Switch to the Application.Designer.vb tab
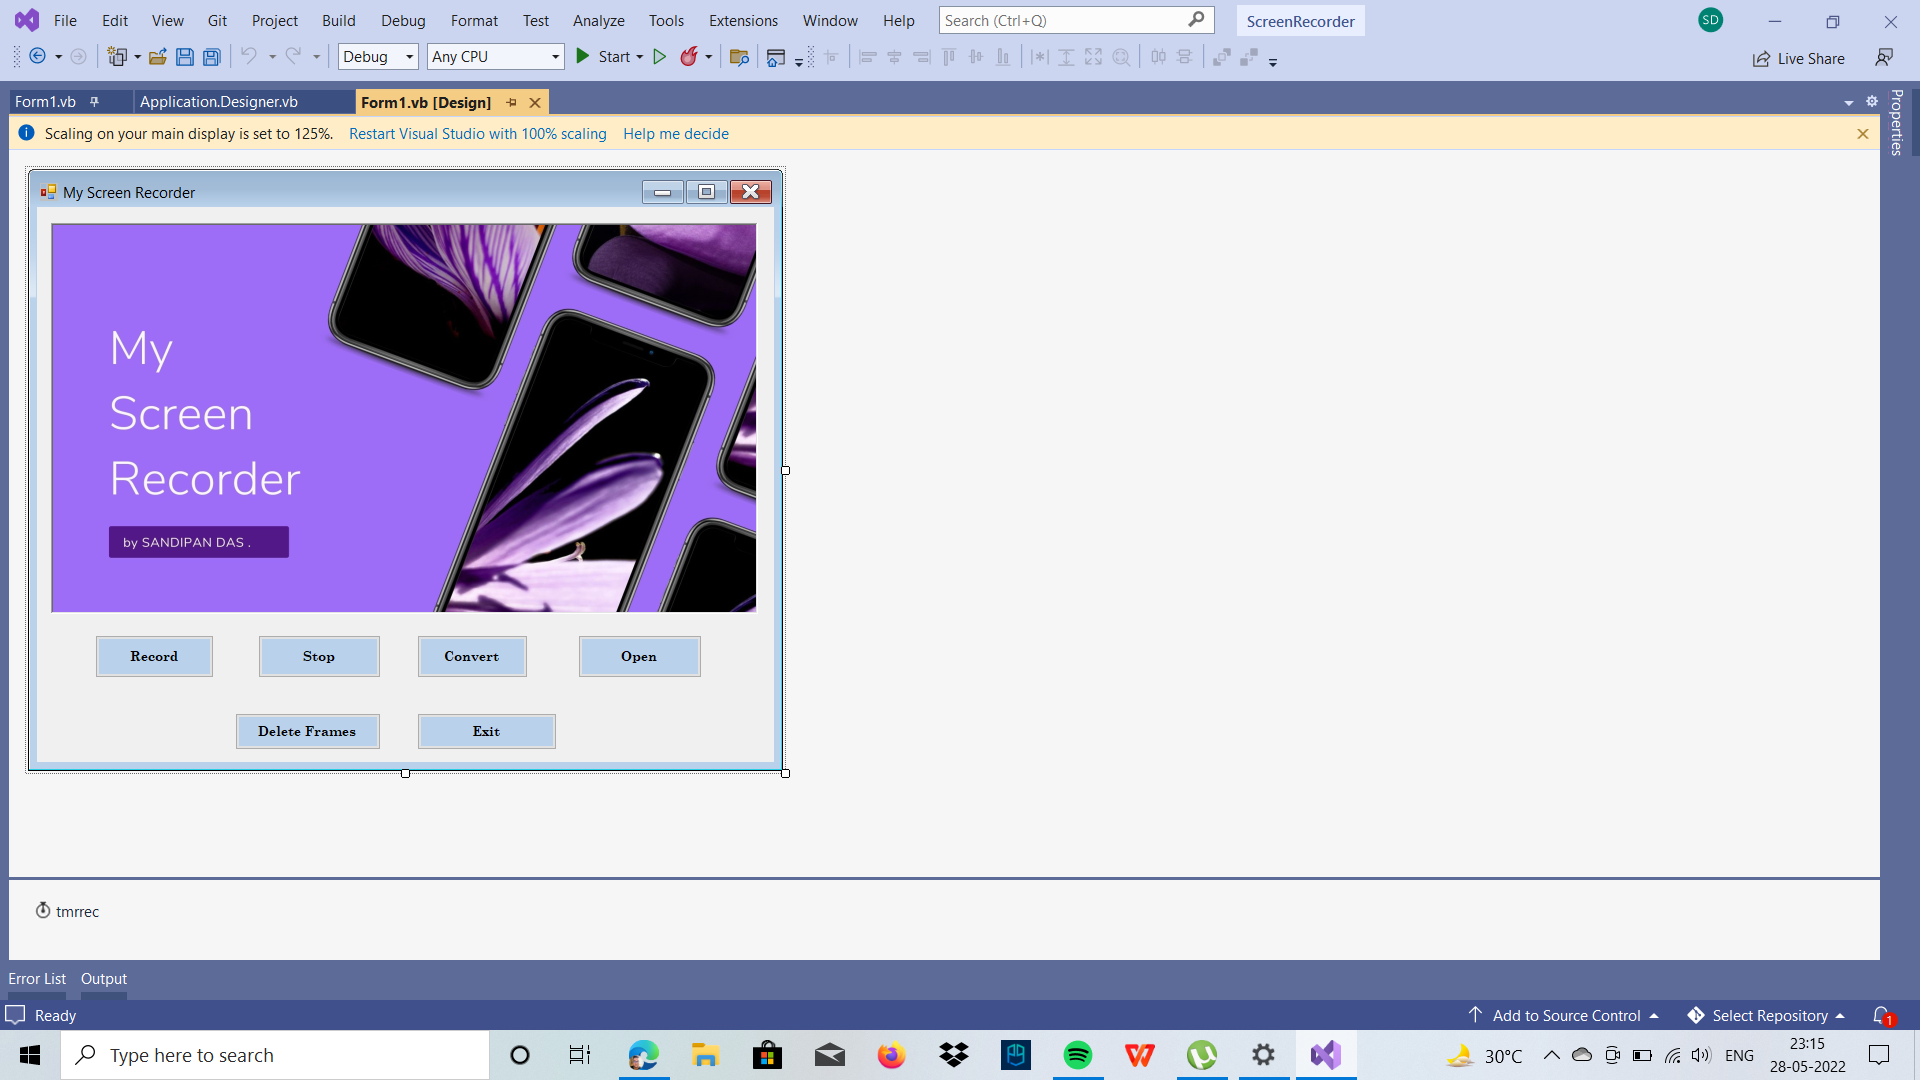 click(218, 101)
